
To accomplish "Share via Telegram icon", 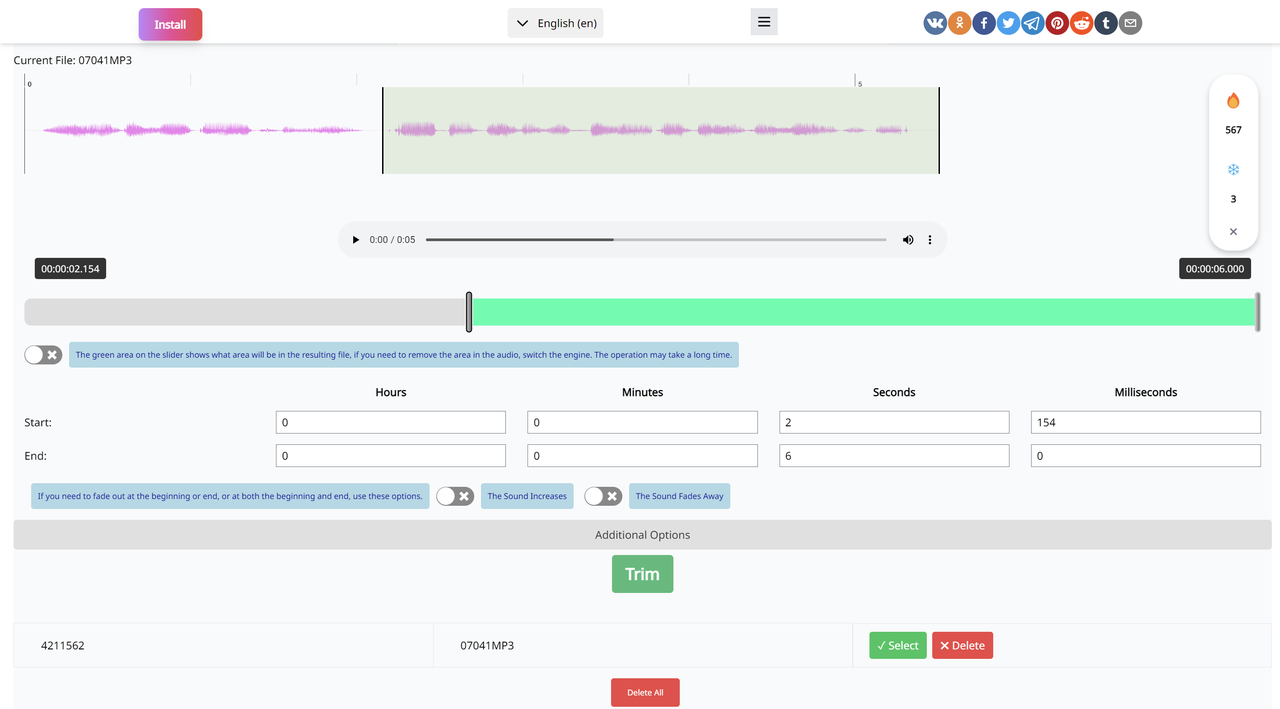I will point(1033,23).
